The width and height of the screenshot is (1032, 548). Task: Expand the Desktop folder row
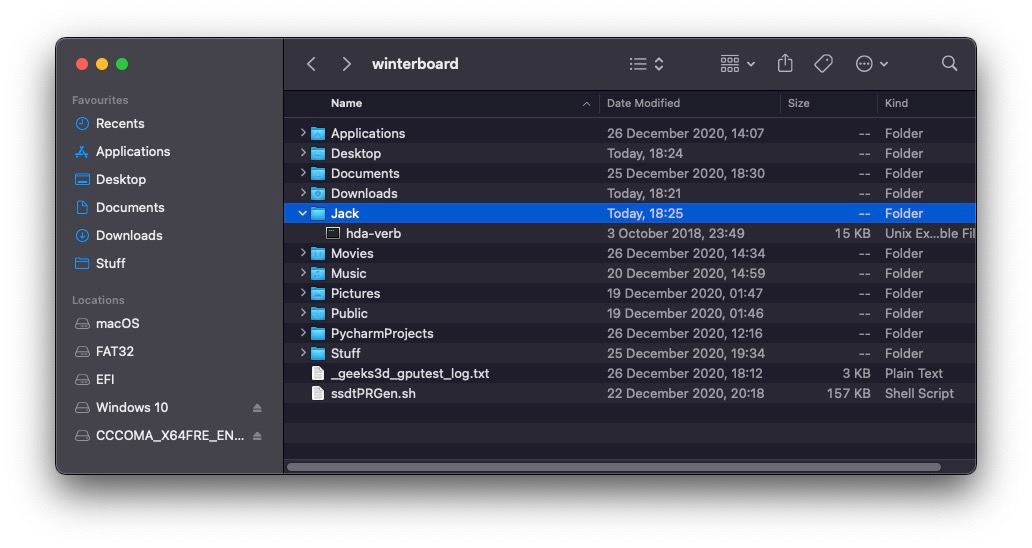[302, 153]
